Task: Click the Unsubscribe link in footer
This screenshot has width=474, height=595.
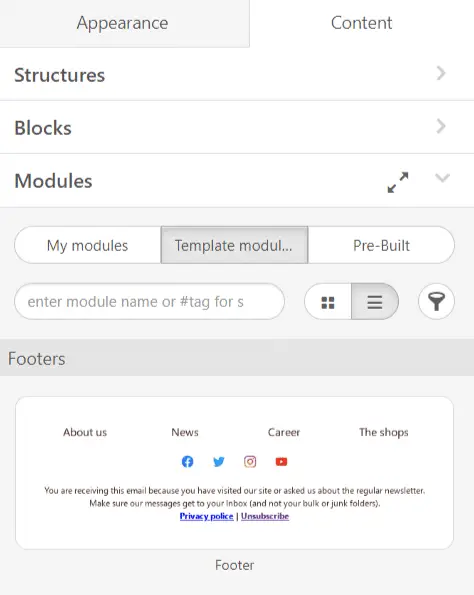Action: tap(265, 516)
